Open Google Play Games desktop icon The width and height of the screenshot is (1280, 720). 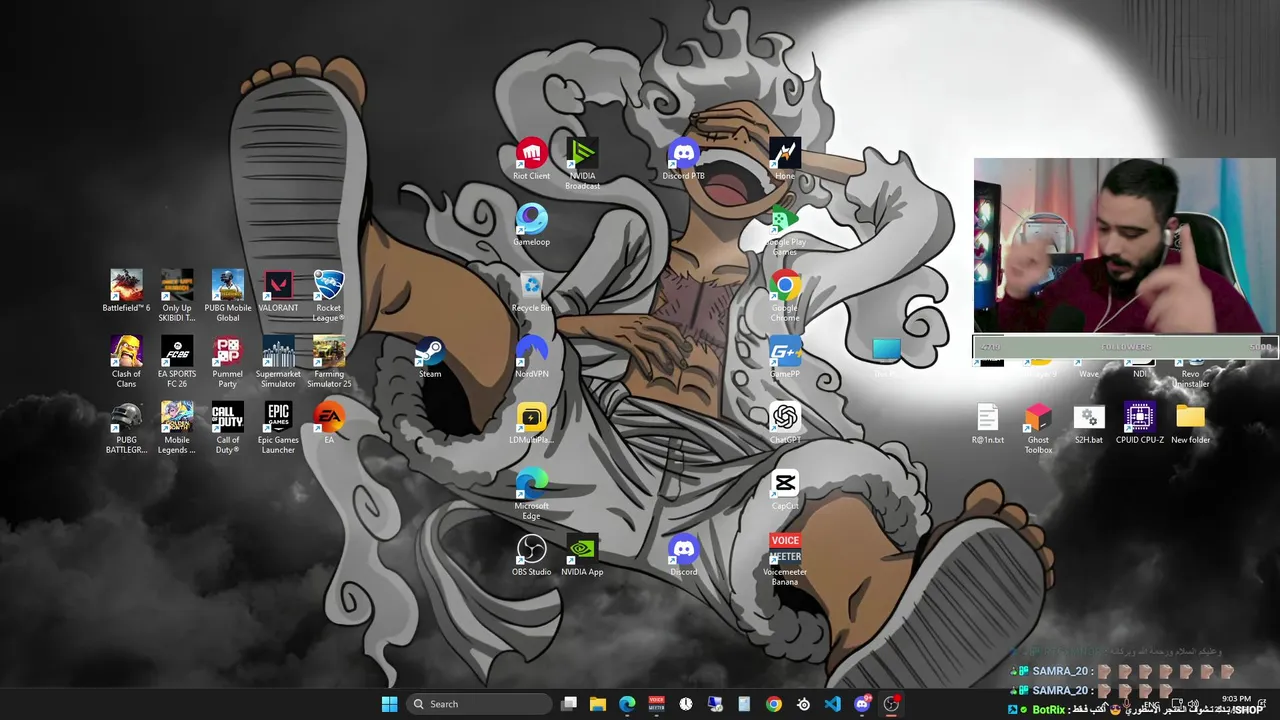[x=785, y=230]
